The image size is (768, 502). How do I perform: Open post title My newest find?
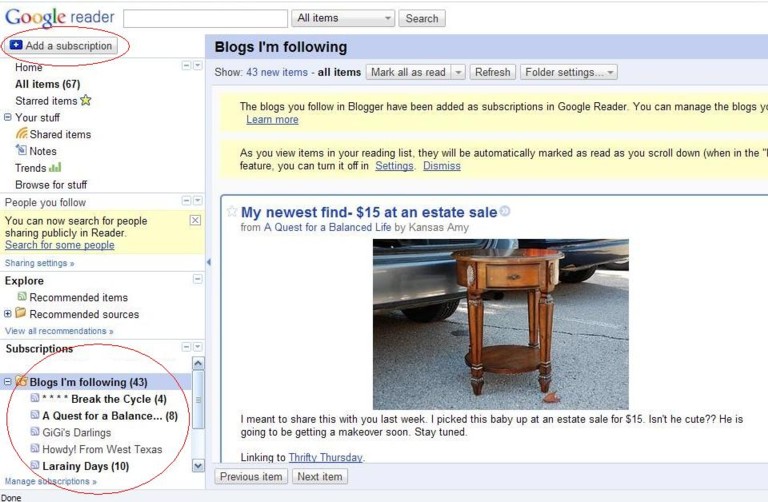369,212
